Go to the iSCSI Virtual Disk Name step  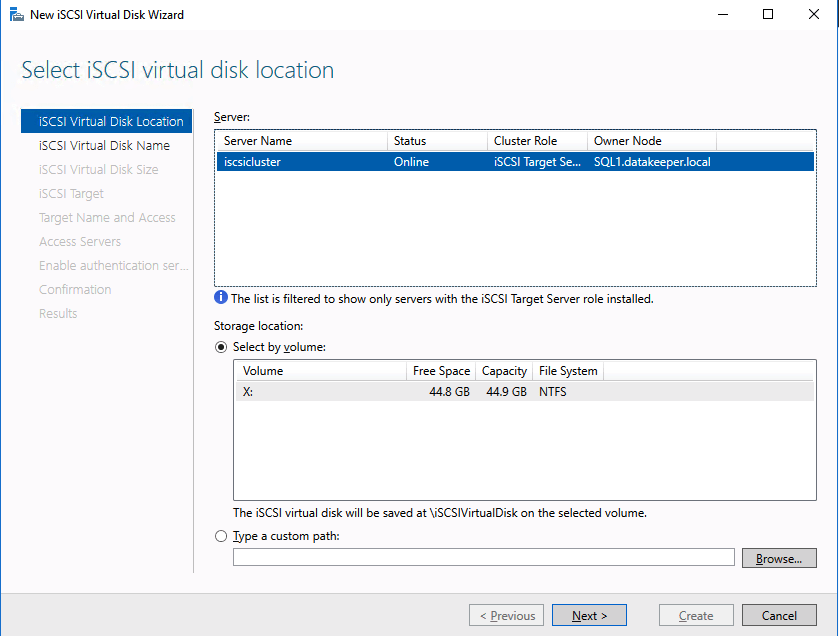pyautogui.click(x=104, y=146)
